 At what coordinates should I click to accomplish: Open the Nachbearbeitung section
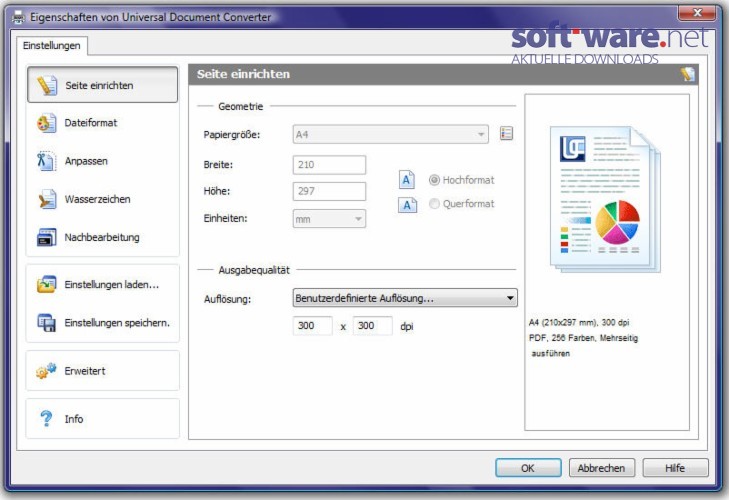click(x=102, y=237)
